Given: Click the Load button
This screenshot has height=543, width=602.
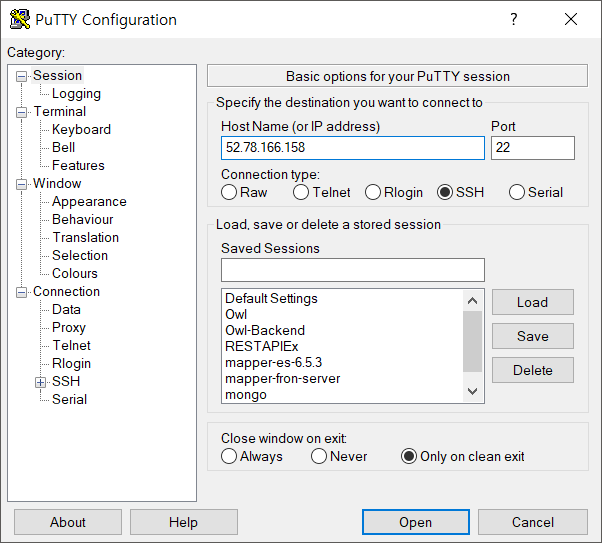Looking at the screenshot, I should (x=533, y=303).
